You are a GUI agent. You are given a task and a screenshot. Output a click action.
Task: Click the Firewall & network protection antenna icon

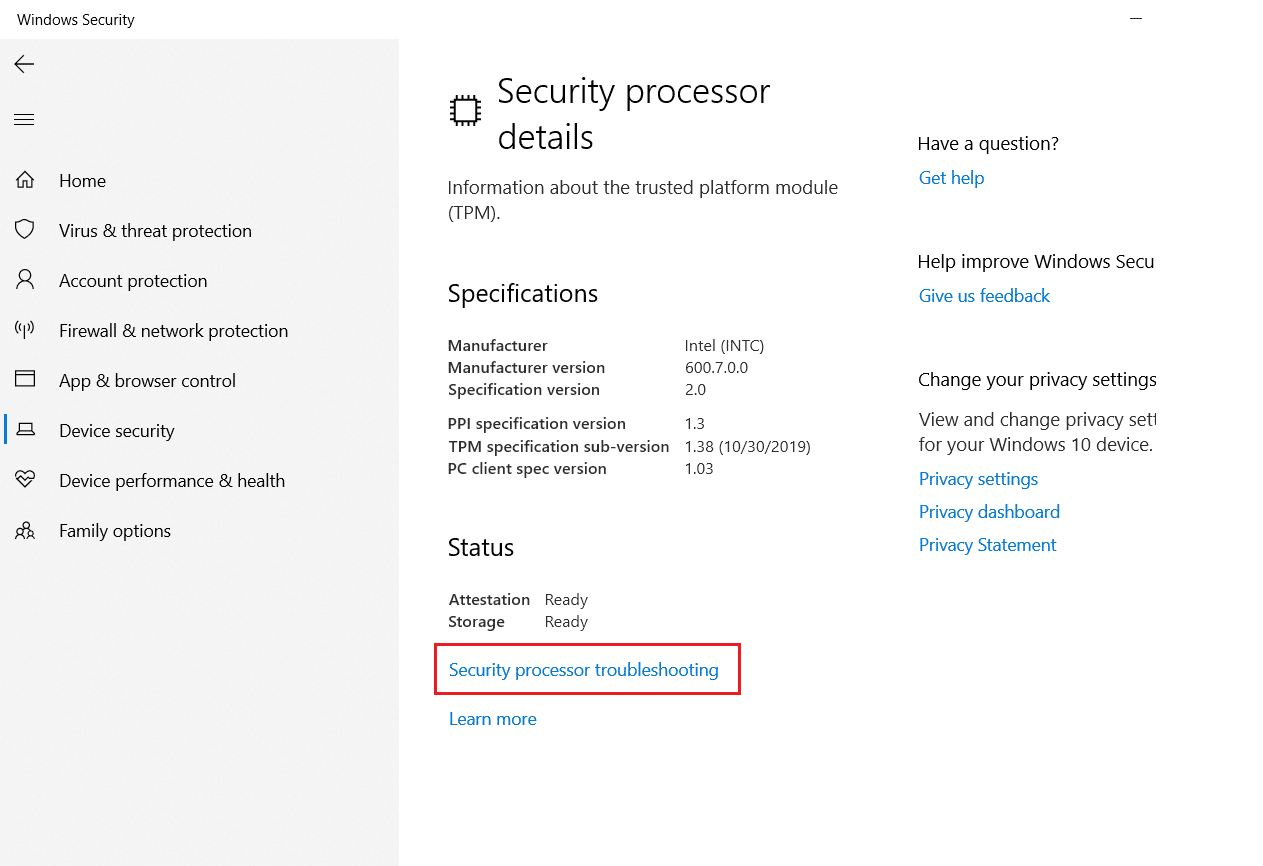click(x=25, y=330)
